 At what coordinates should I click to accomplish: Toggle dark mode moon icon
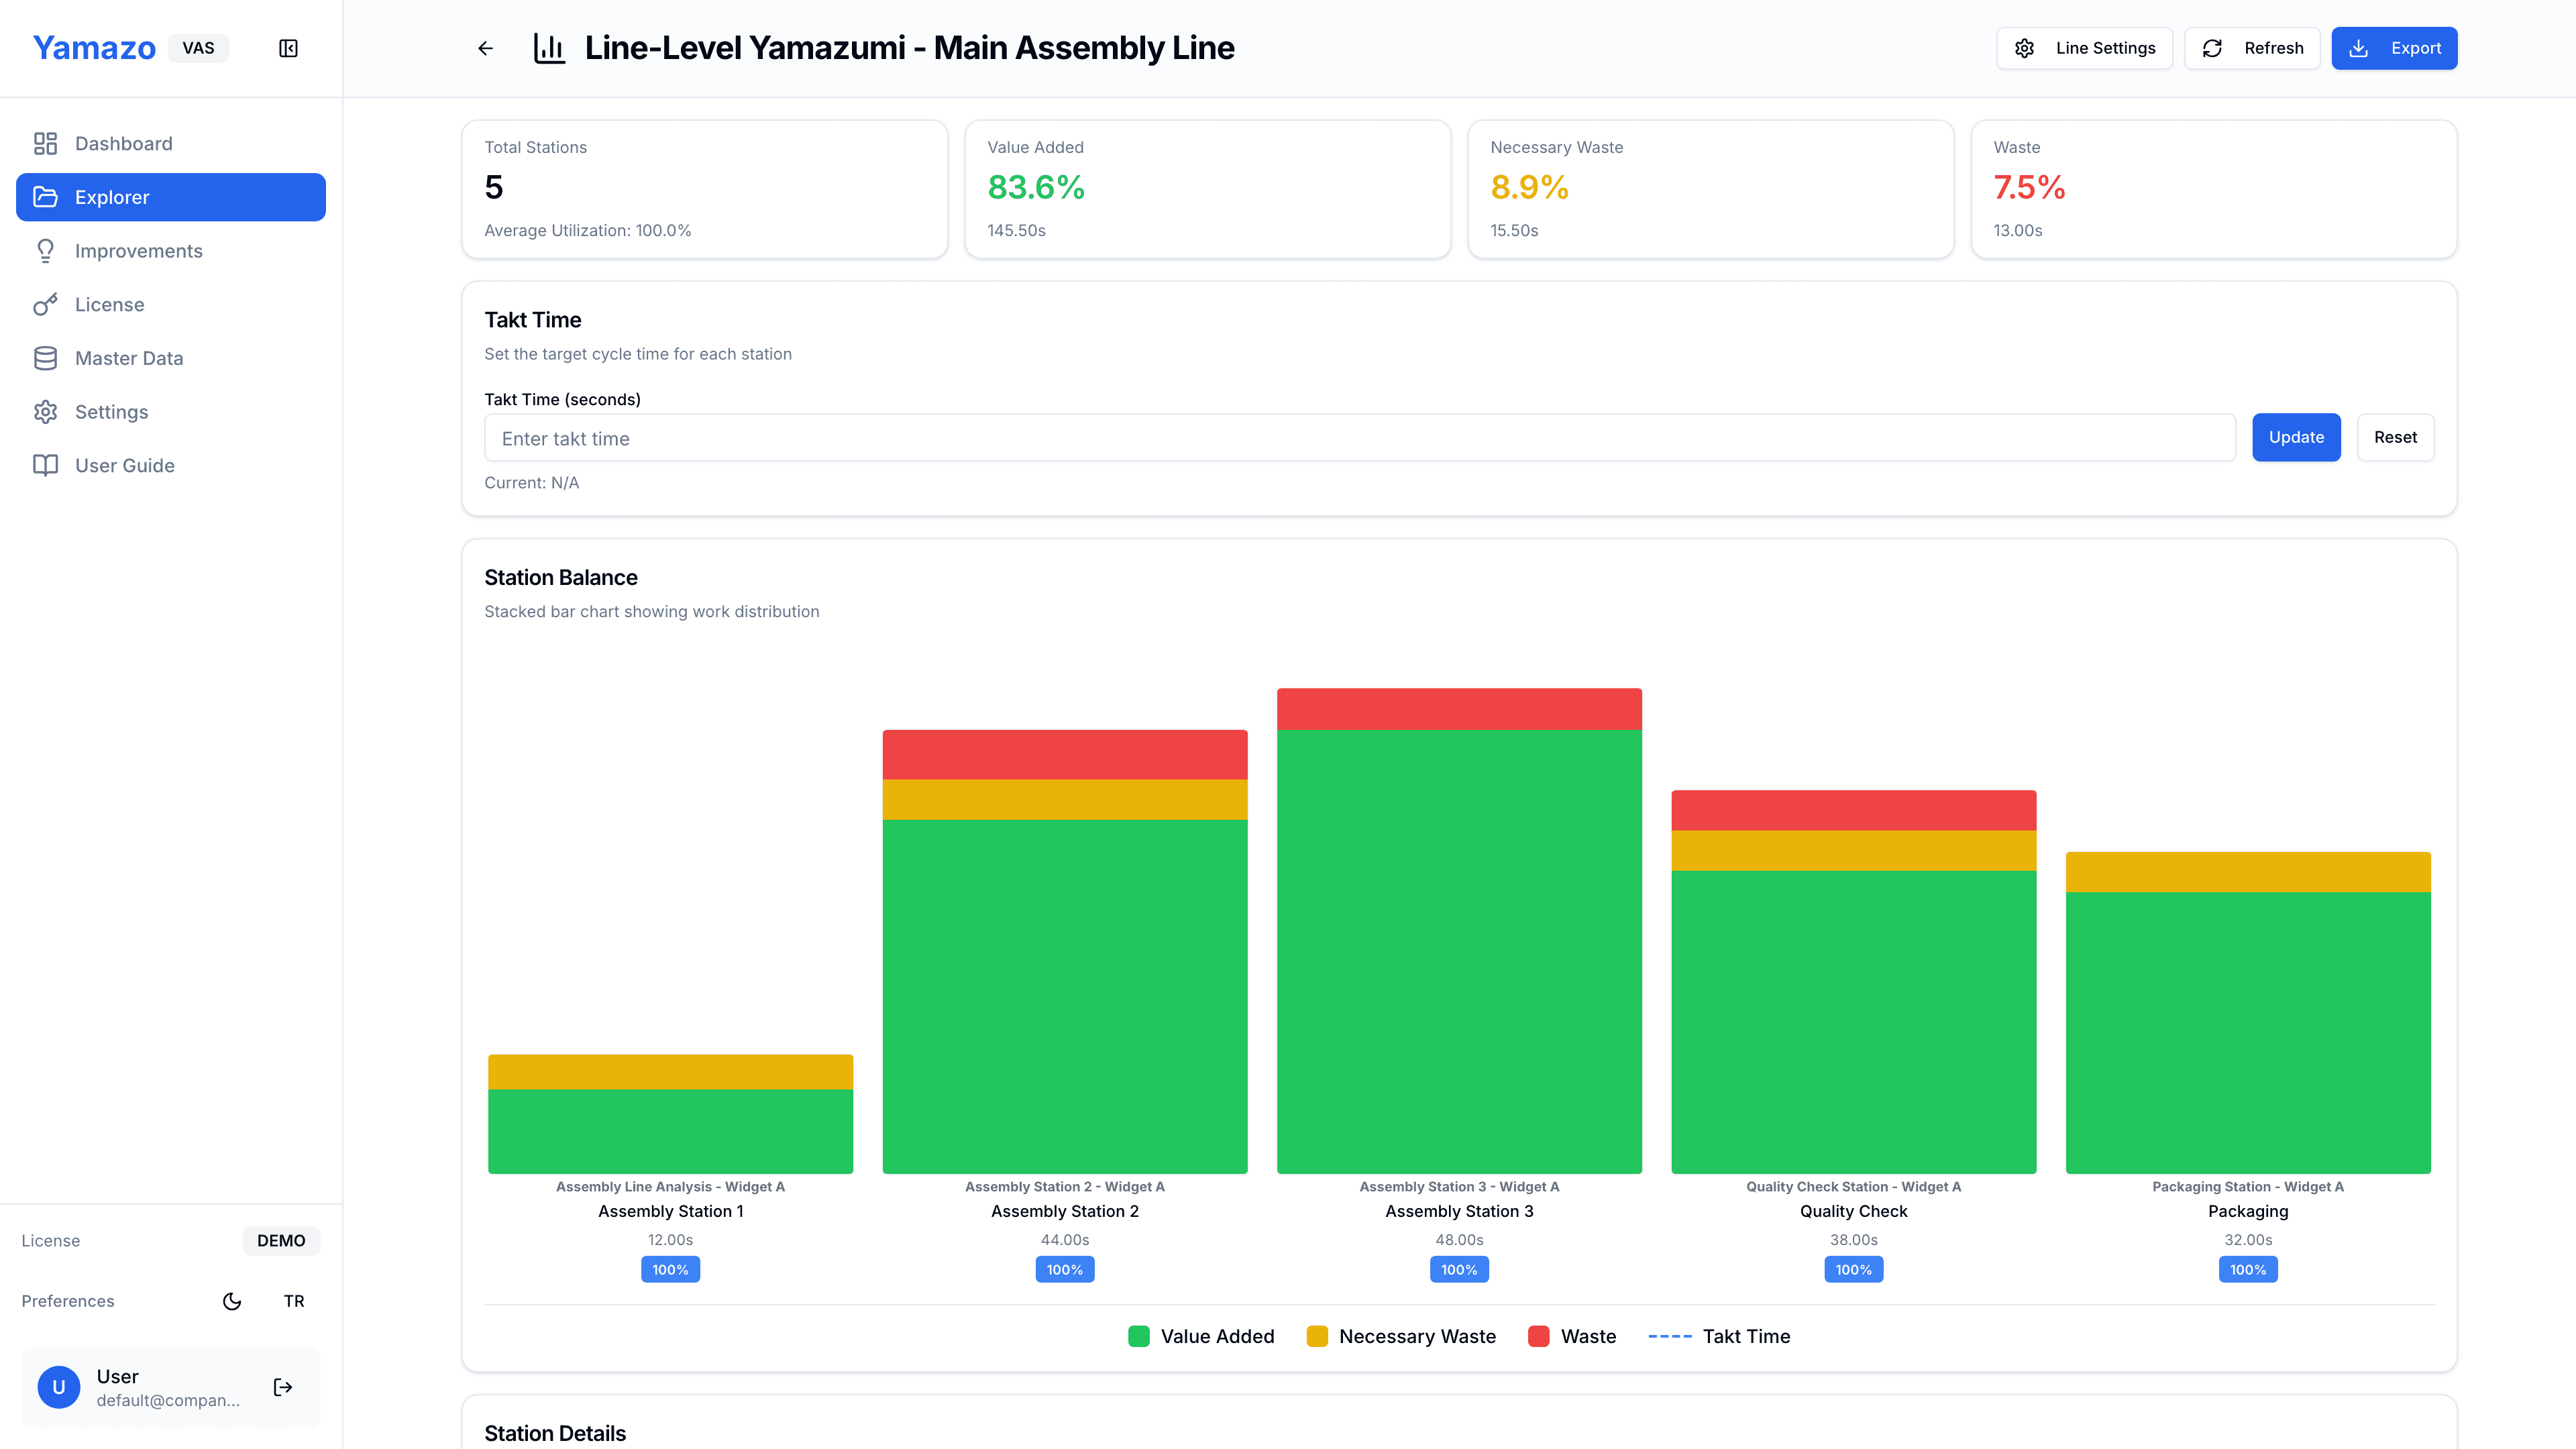click(232, 1301)
